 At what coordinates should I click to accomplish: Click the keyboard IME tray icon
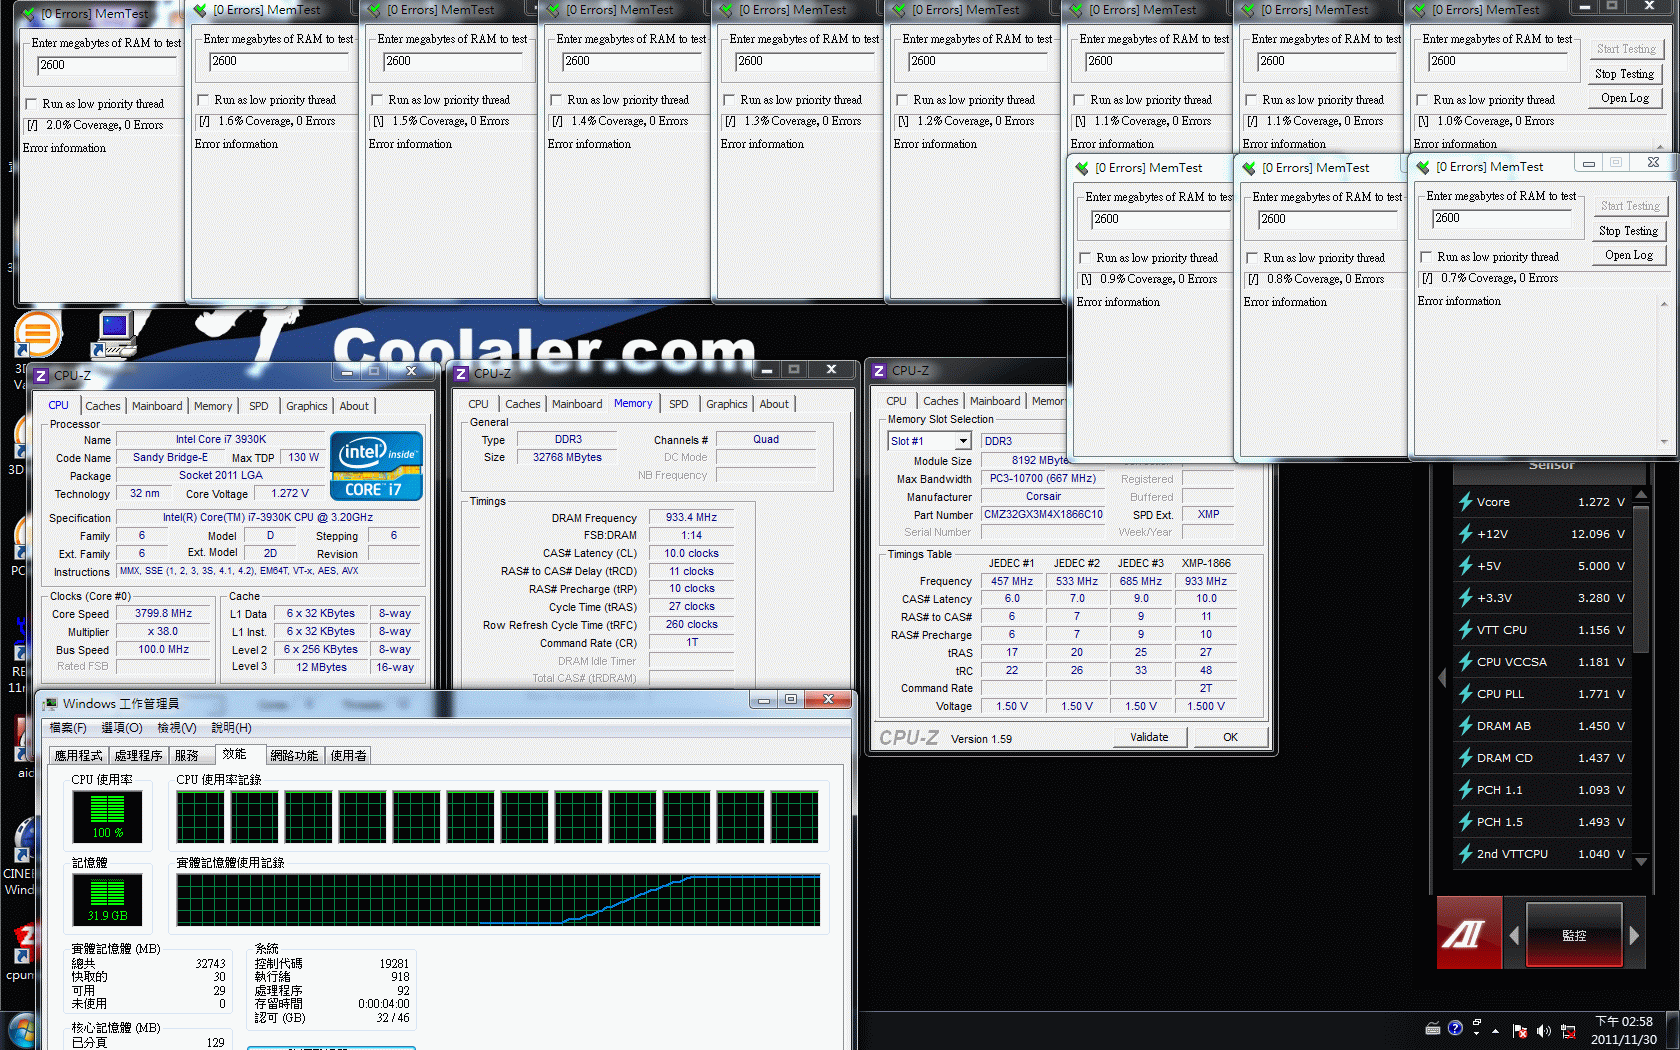[x=1433, y=1028]
